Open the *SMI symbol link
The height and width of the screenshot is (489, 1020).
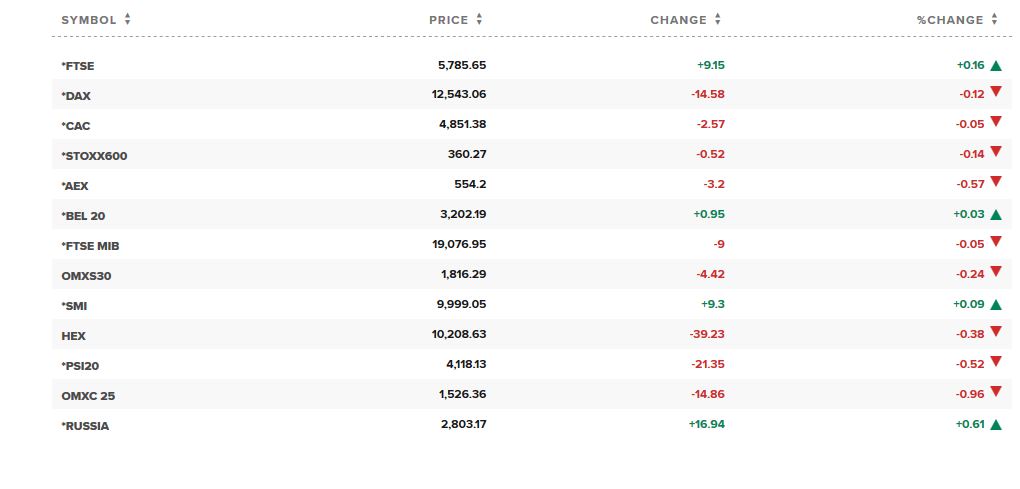coord(74,306)
